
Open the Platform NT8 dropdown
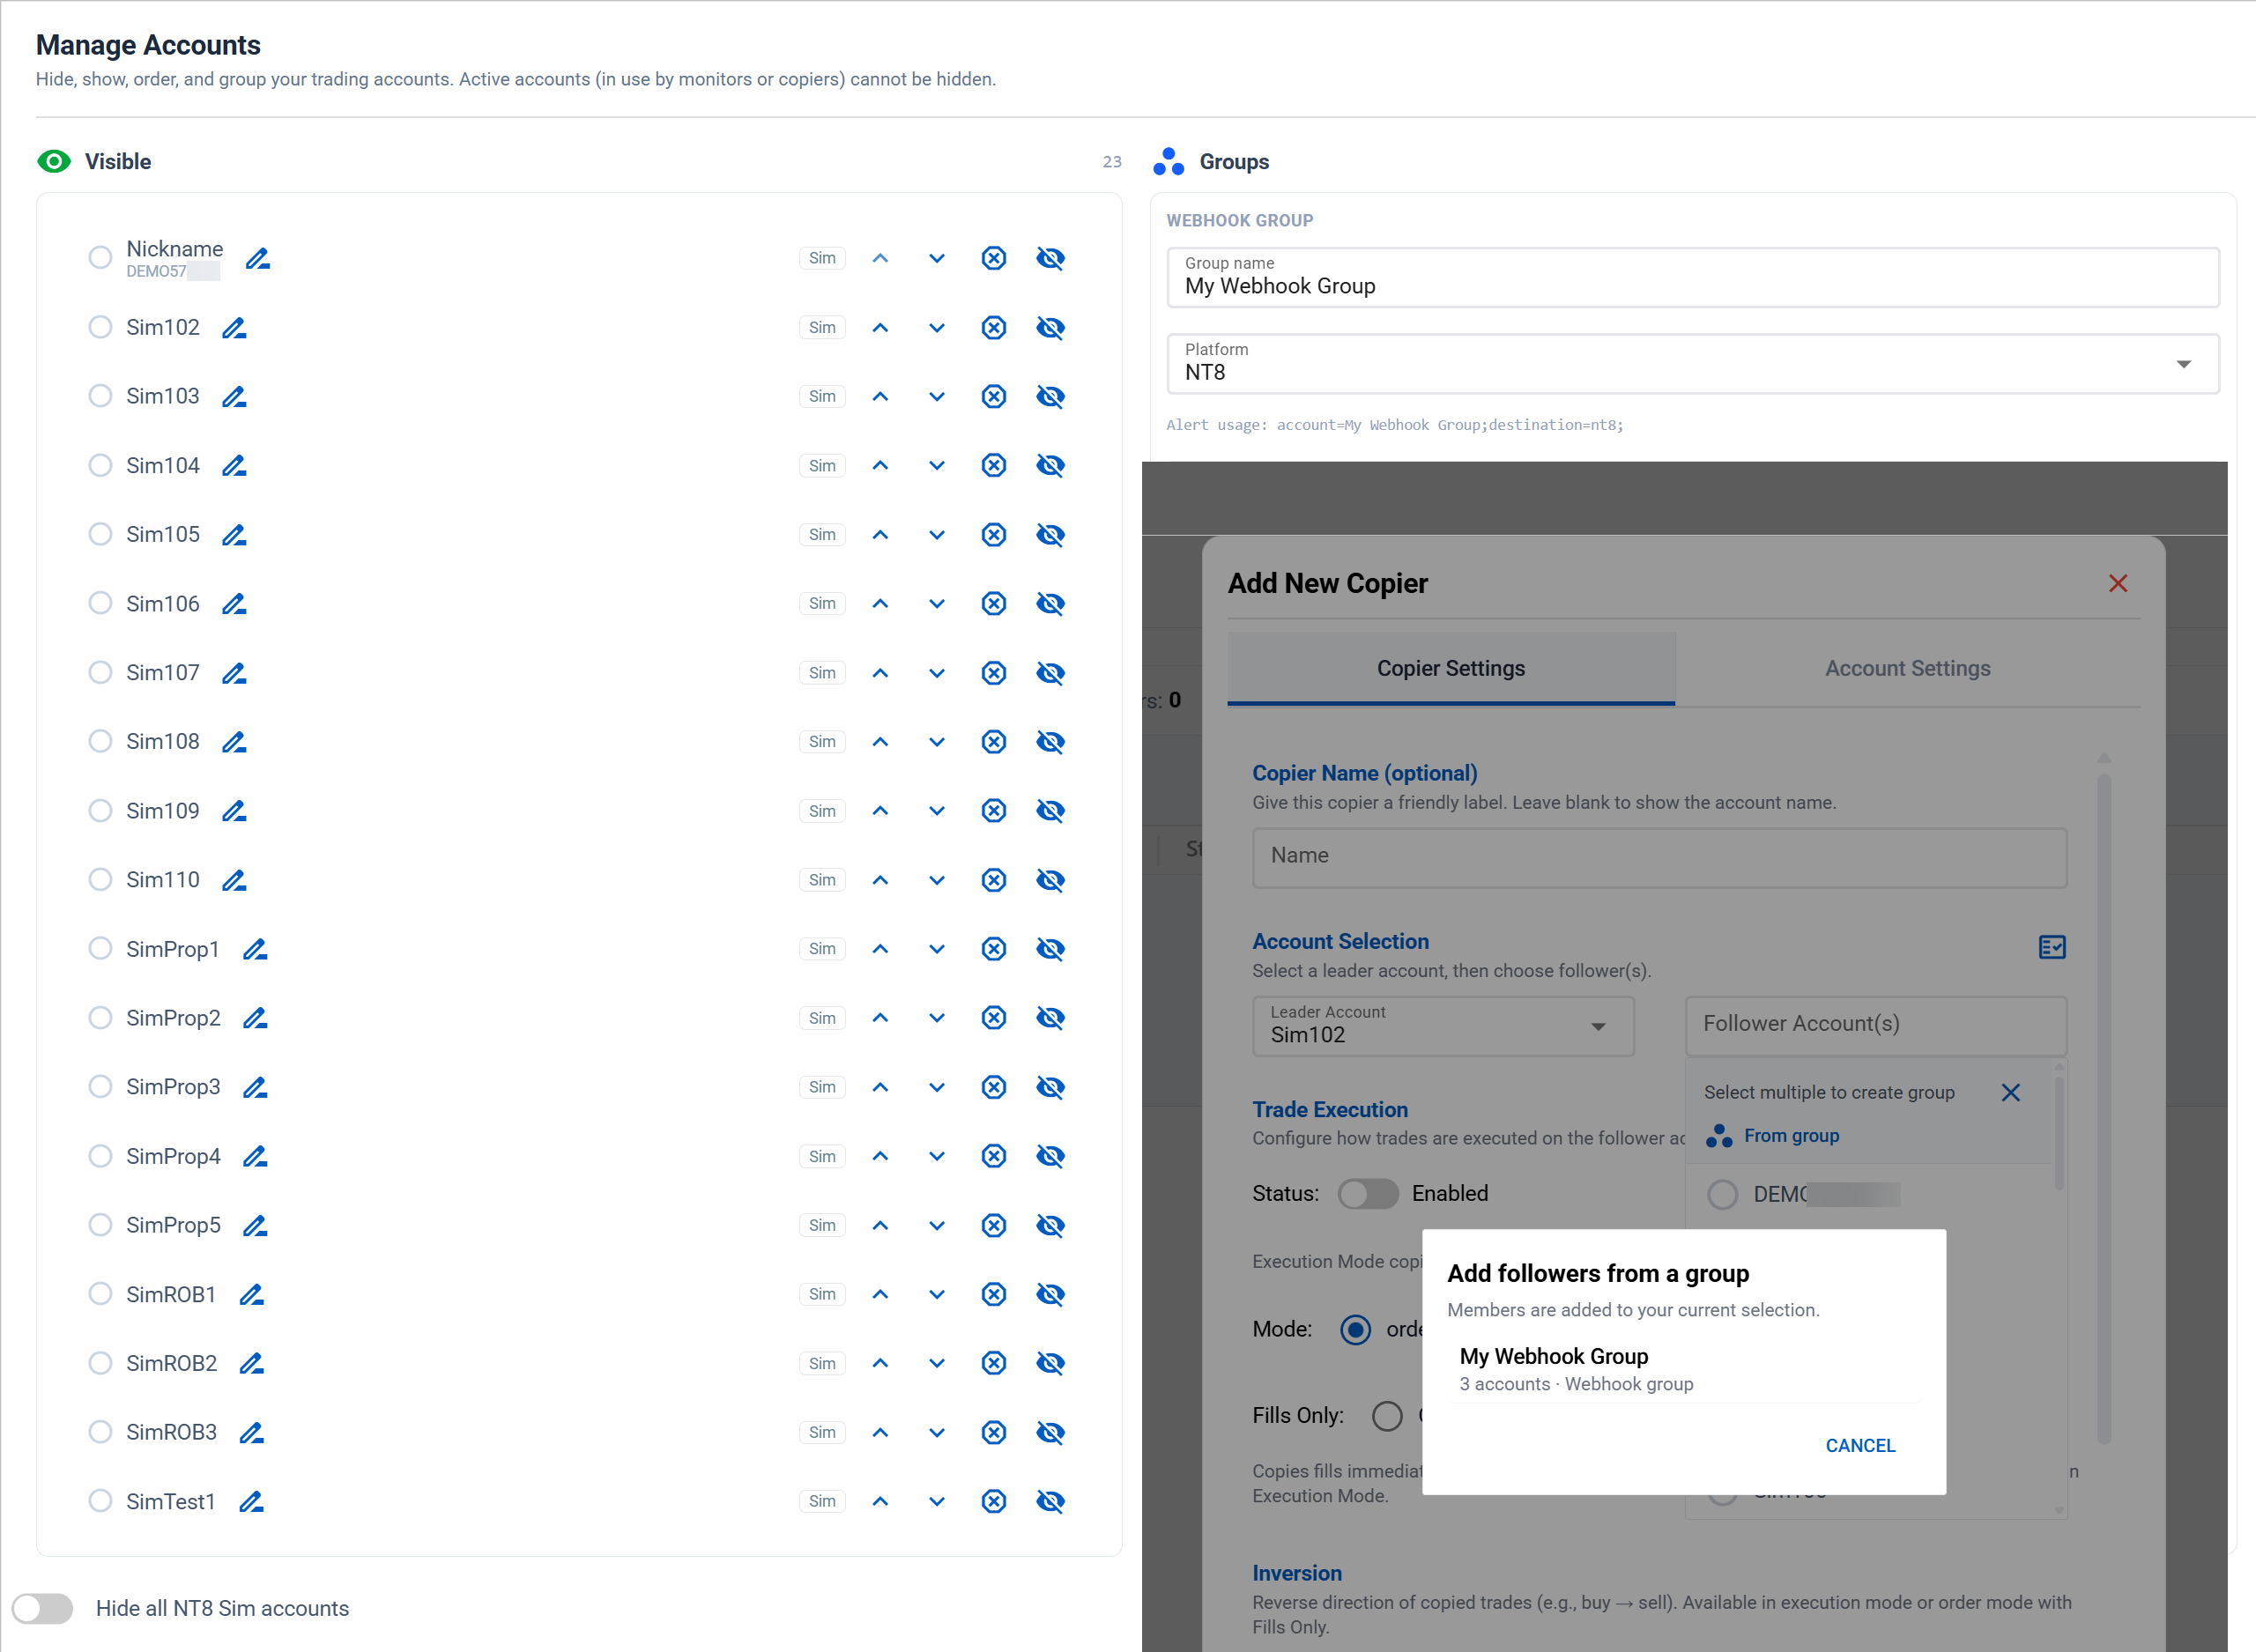click(x=1693, y=363)
